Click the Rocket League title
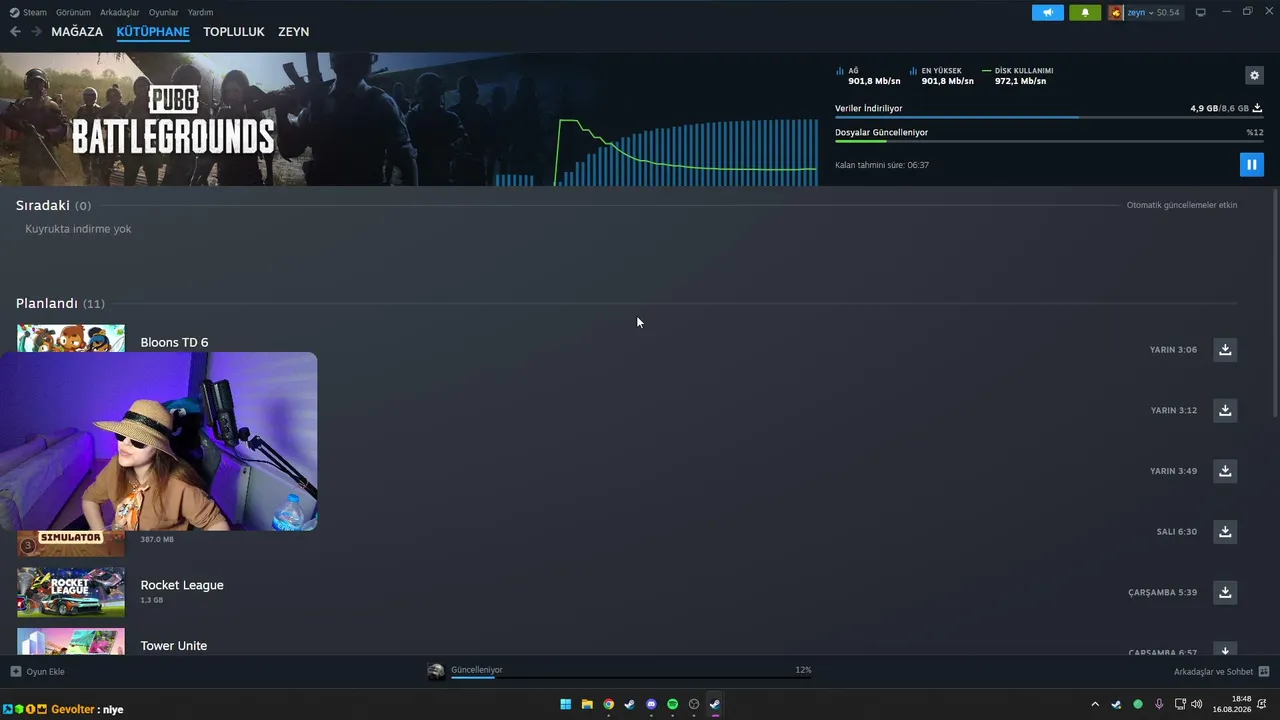Viewport: 1280px width, 720px height. 182,585
